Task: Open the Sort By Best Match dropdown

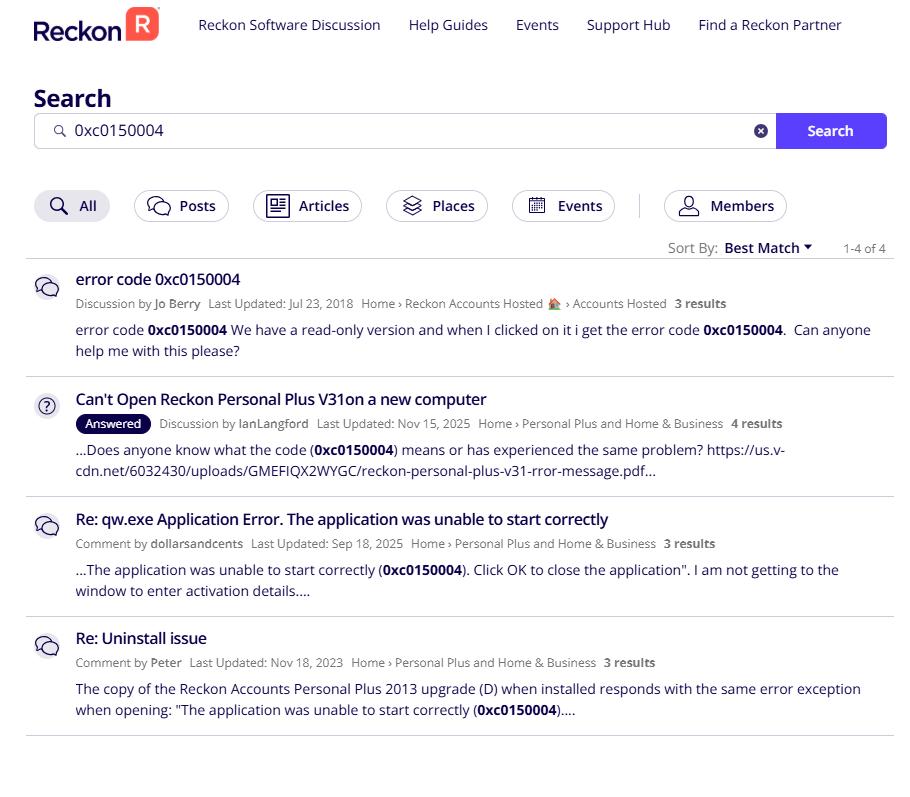Action: pyautogui.click(x=768, y=248)
